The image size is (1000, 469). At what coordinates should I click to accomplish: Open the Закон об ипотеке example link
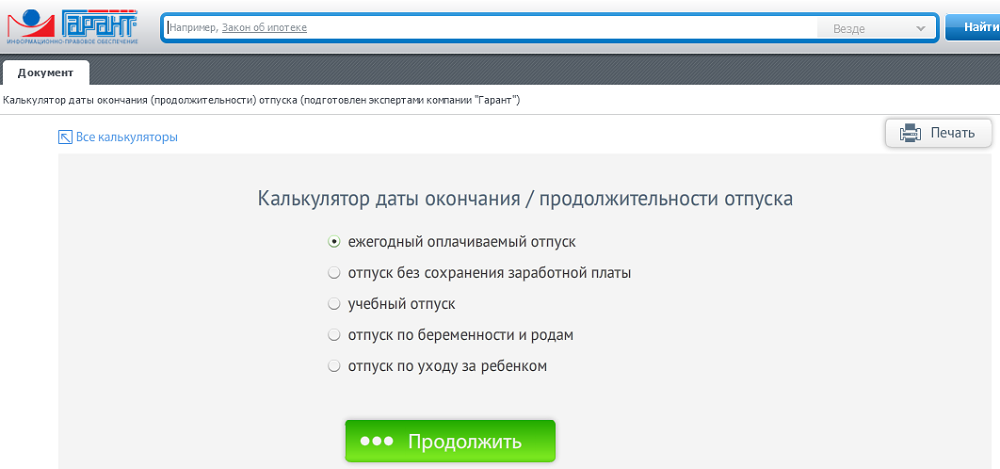pyautogui.click(x=264, y=28)
